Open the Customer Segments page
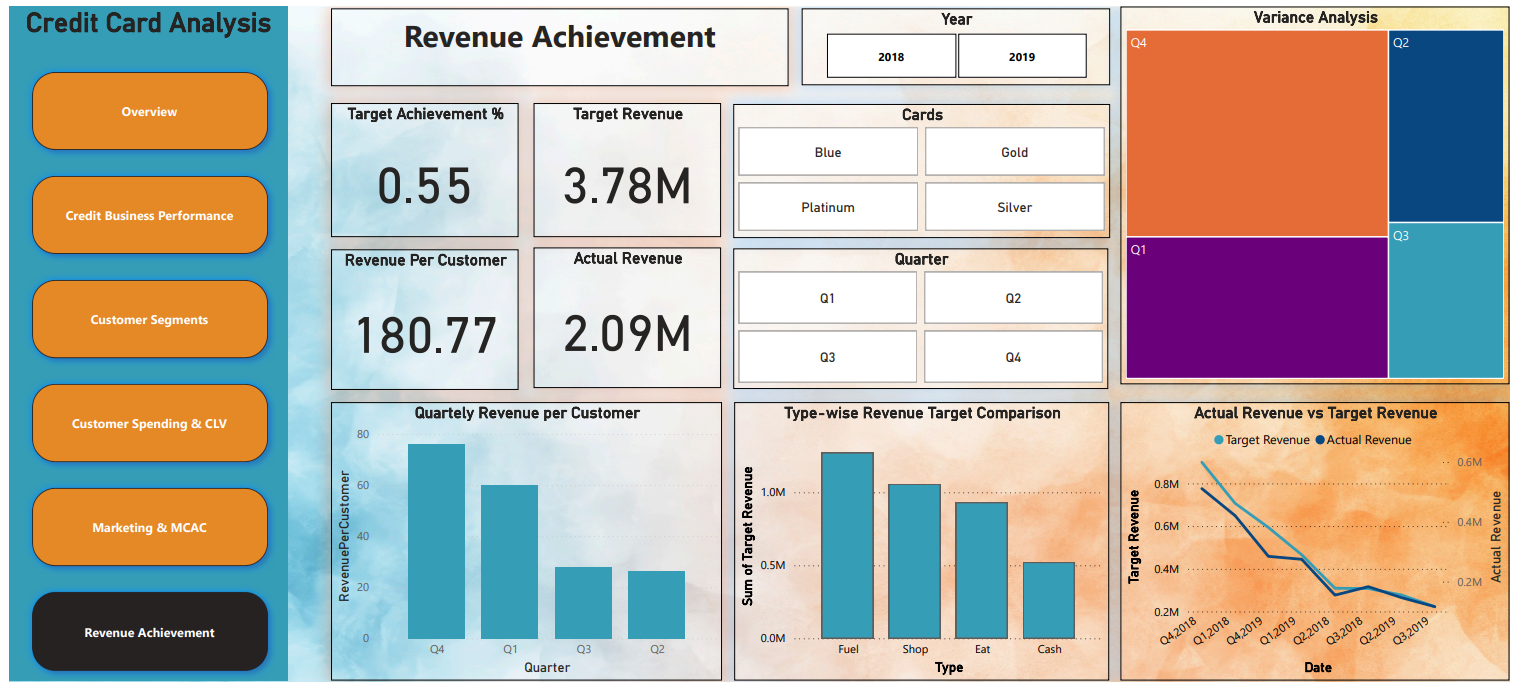Screen dimensions: 1519x690 [x=150, y=320]
